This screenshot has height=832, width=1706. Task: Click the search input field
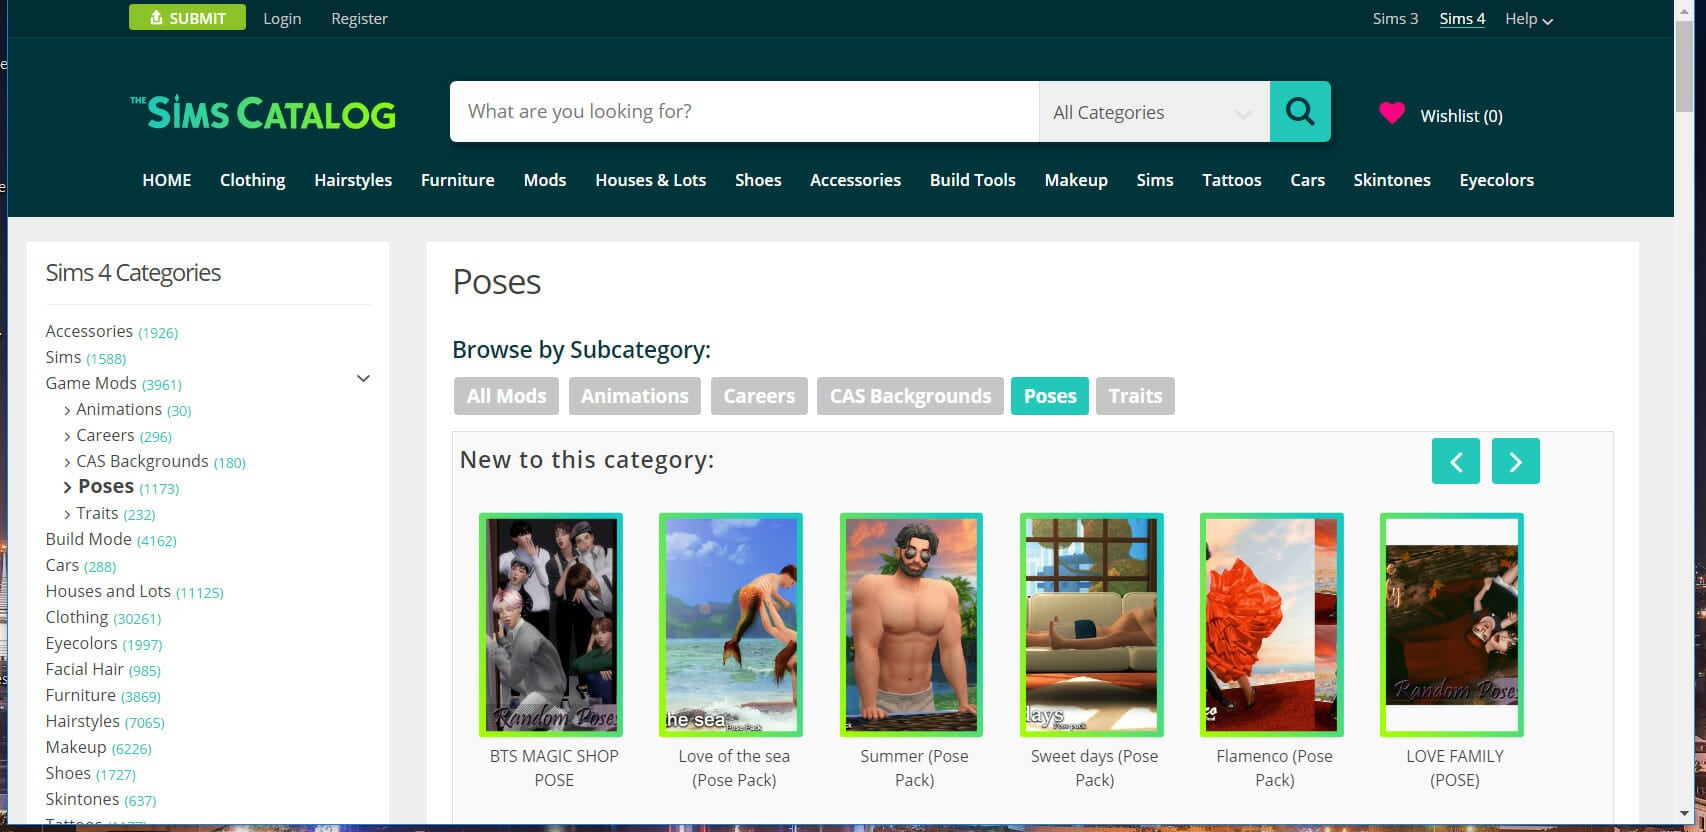pos(745,111)
